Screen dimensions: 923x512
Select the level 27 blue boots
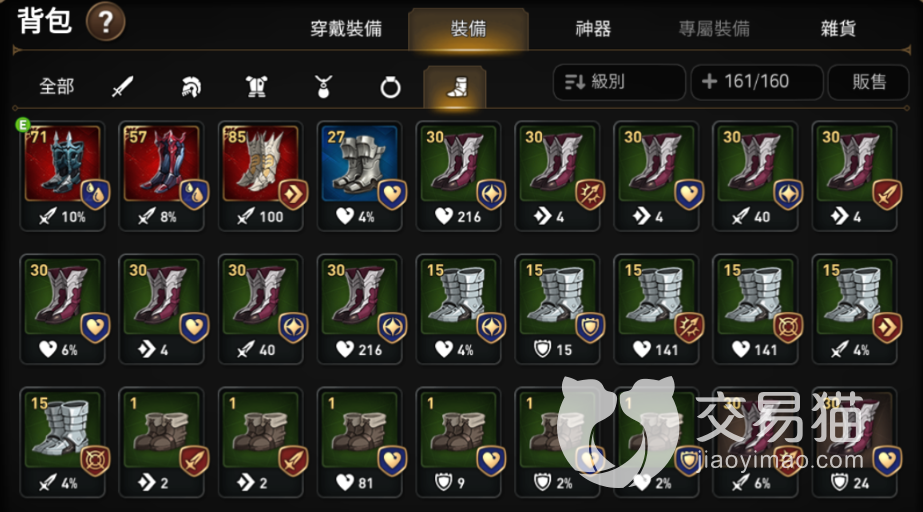click(360, 175)
